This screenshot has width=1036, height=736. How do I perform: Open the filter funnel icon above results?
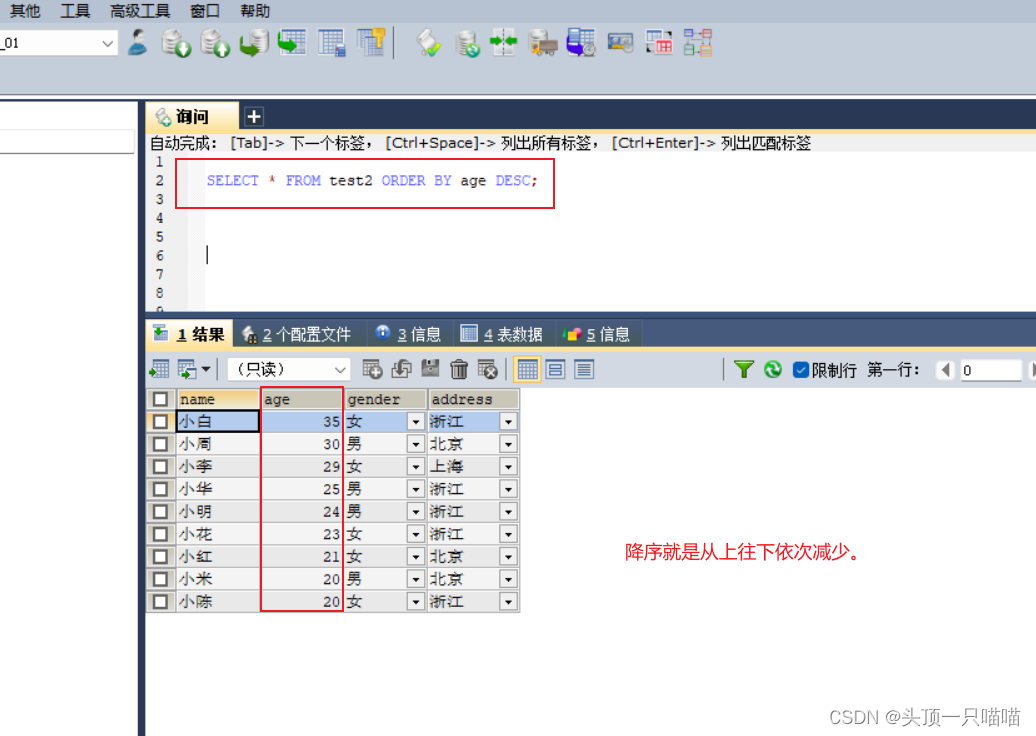[x=745, y=369]
